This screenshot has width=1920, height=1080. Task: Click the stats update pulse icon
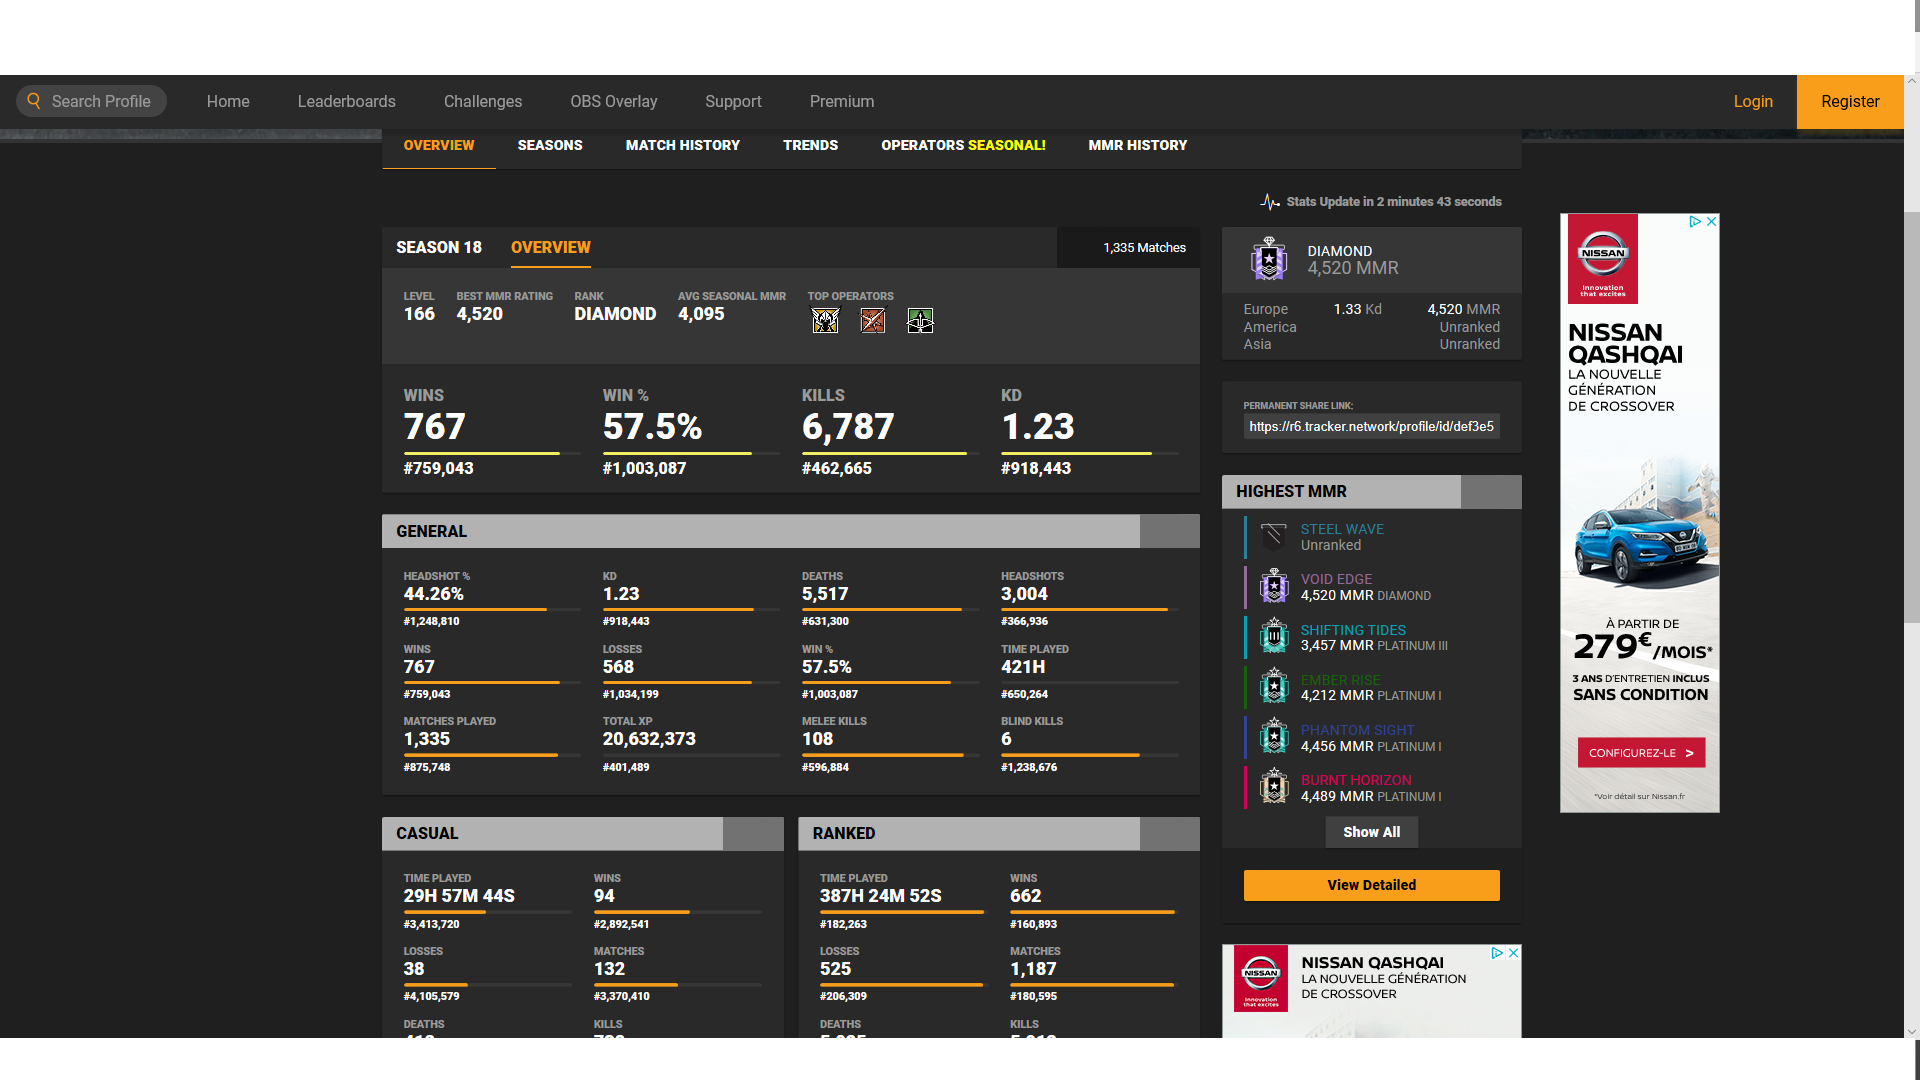[x=1270, y=202]
